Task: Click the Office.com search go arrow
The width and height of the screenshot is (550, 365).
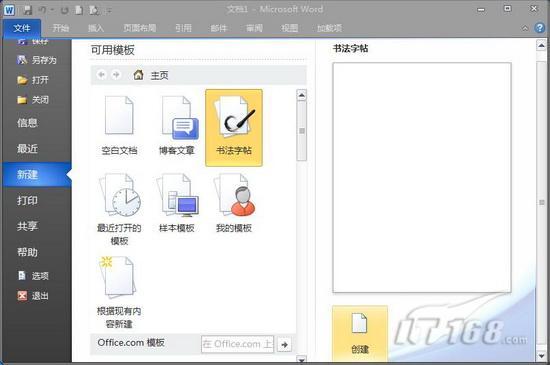Action: click(284, 345)
